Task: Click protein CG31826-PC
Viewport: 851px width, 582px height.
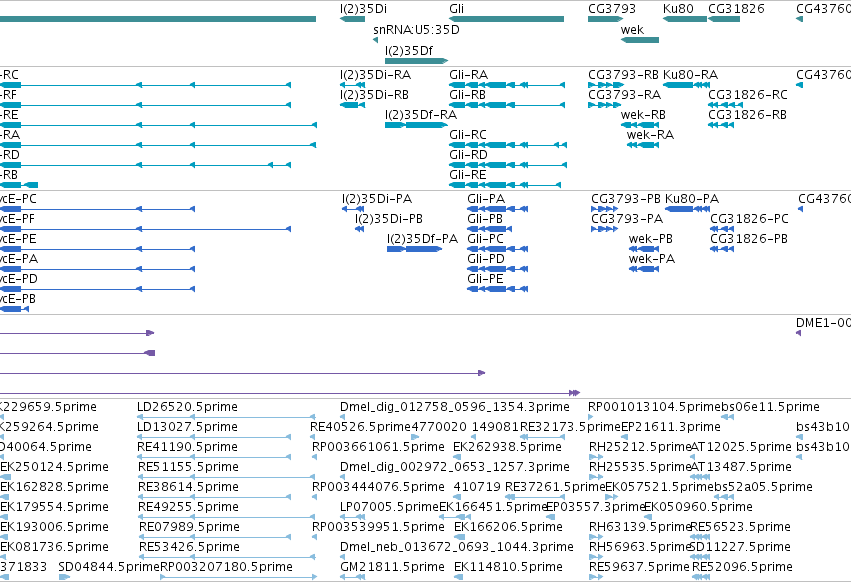Action: (749, 219)
